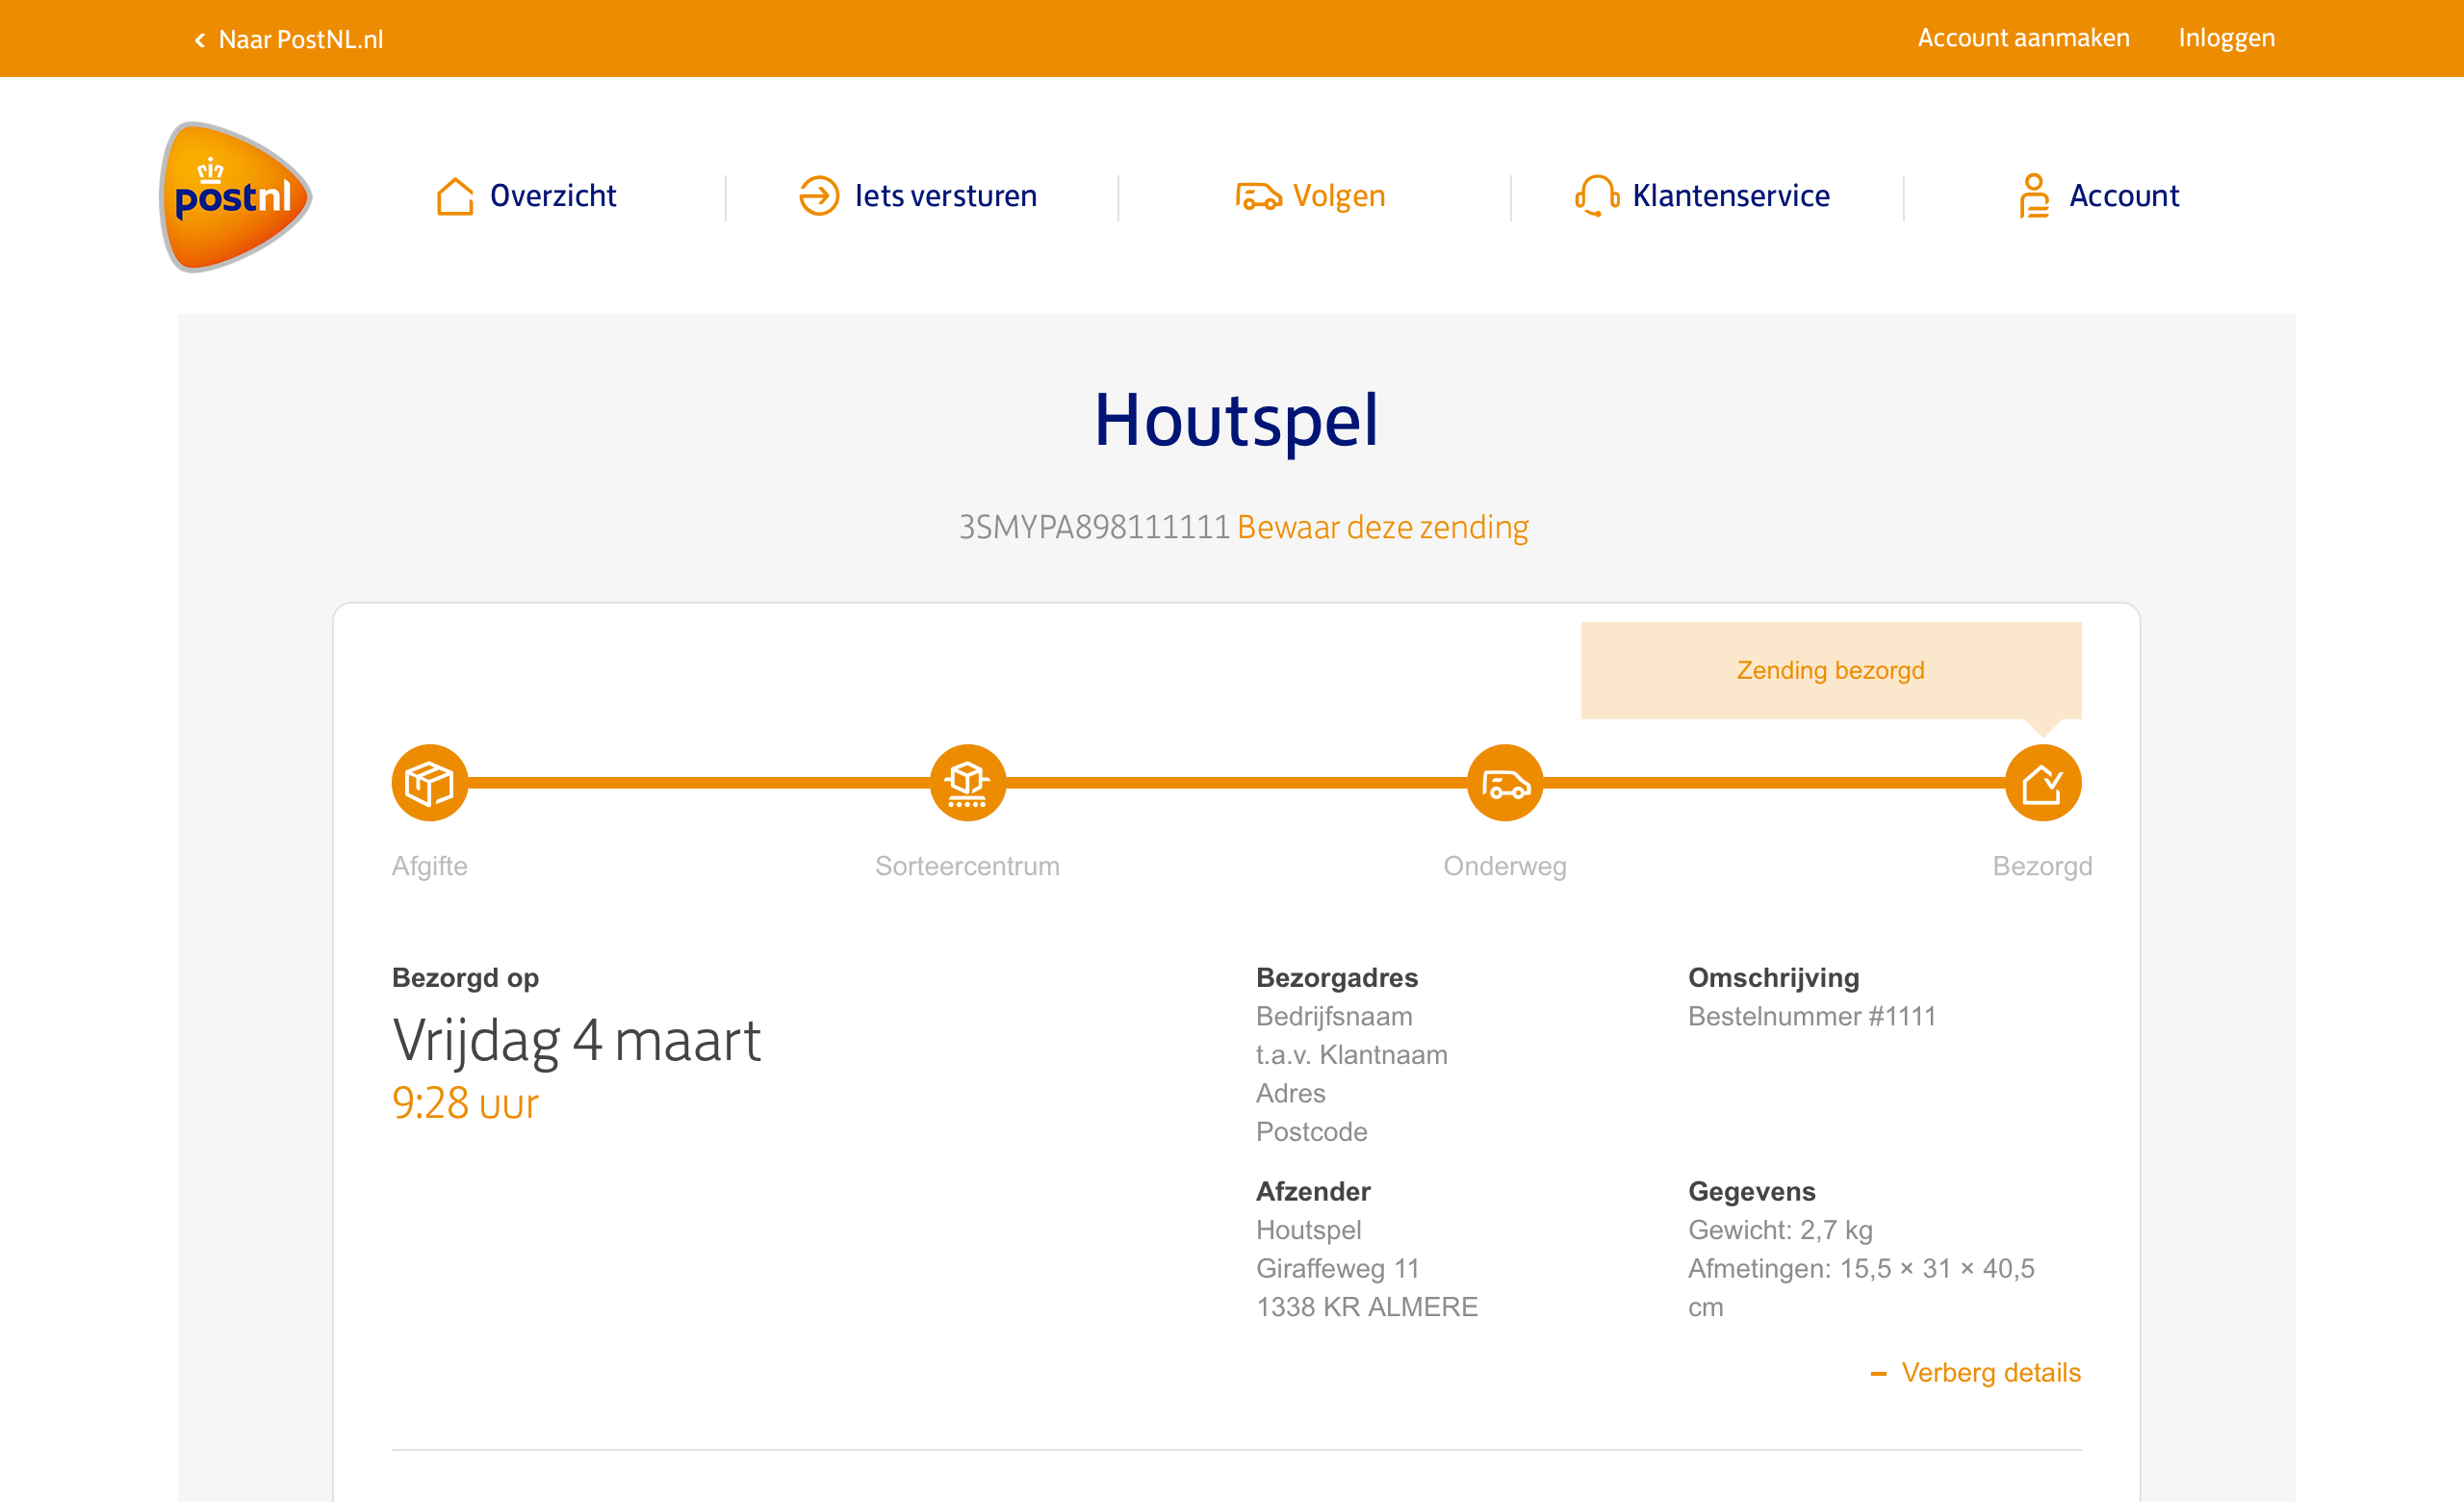Open the Account menu item
Screen dimensions: 2464x1502
[2124, 196]
